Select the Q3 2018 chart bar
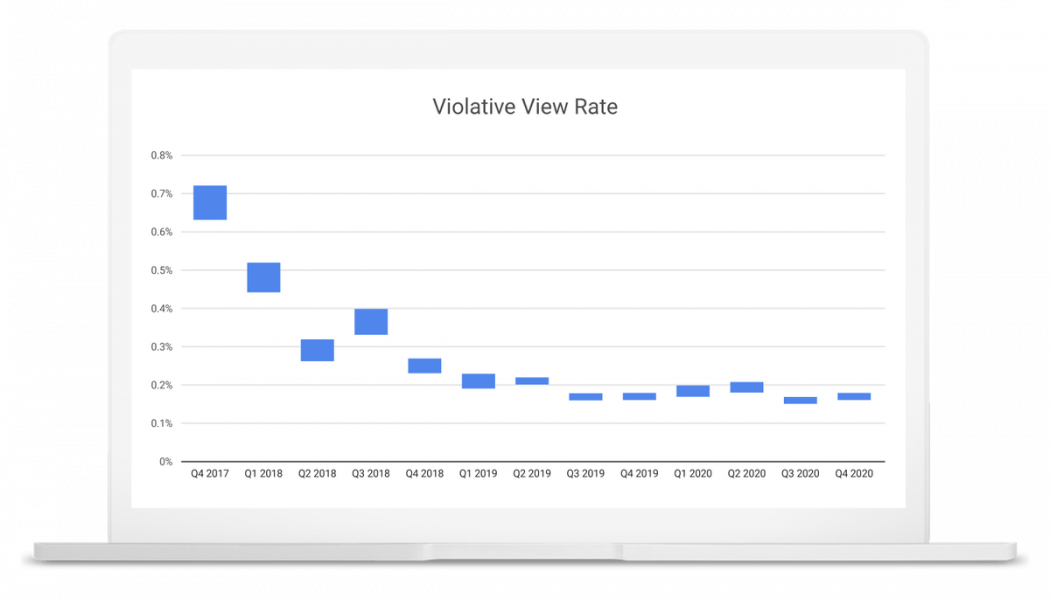 point(370,321)
